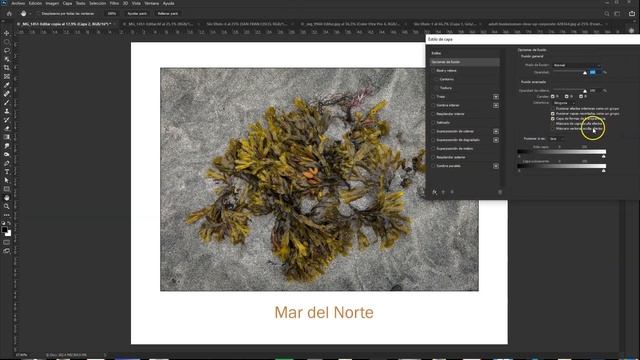Viewport: 640px width, 360px height.
Task: Select Opciones de fusión in styles list
Action: click(464, 62)
